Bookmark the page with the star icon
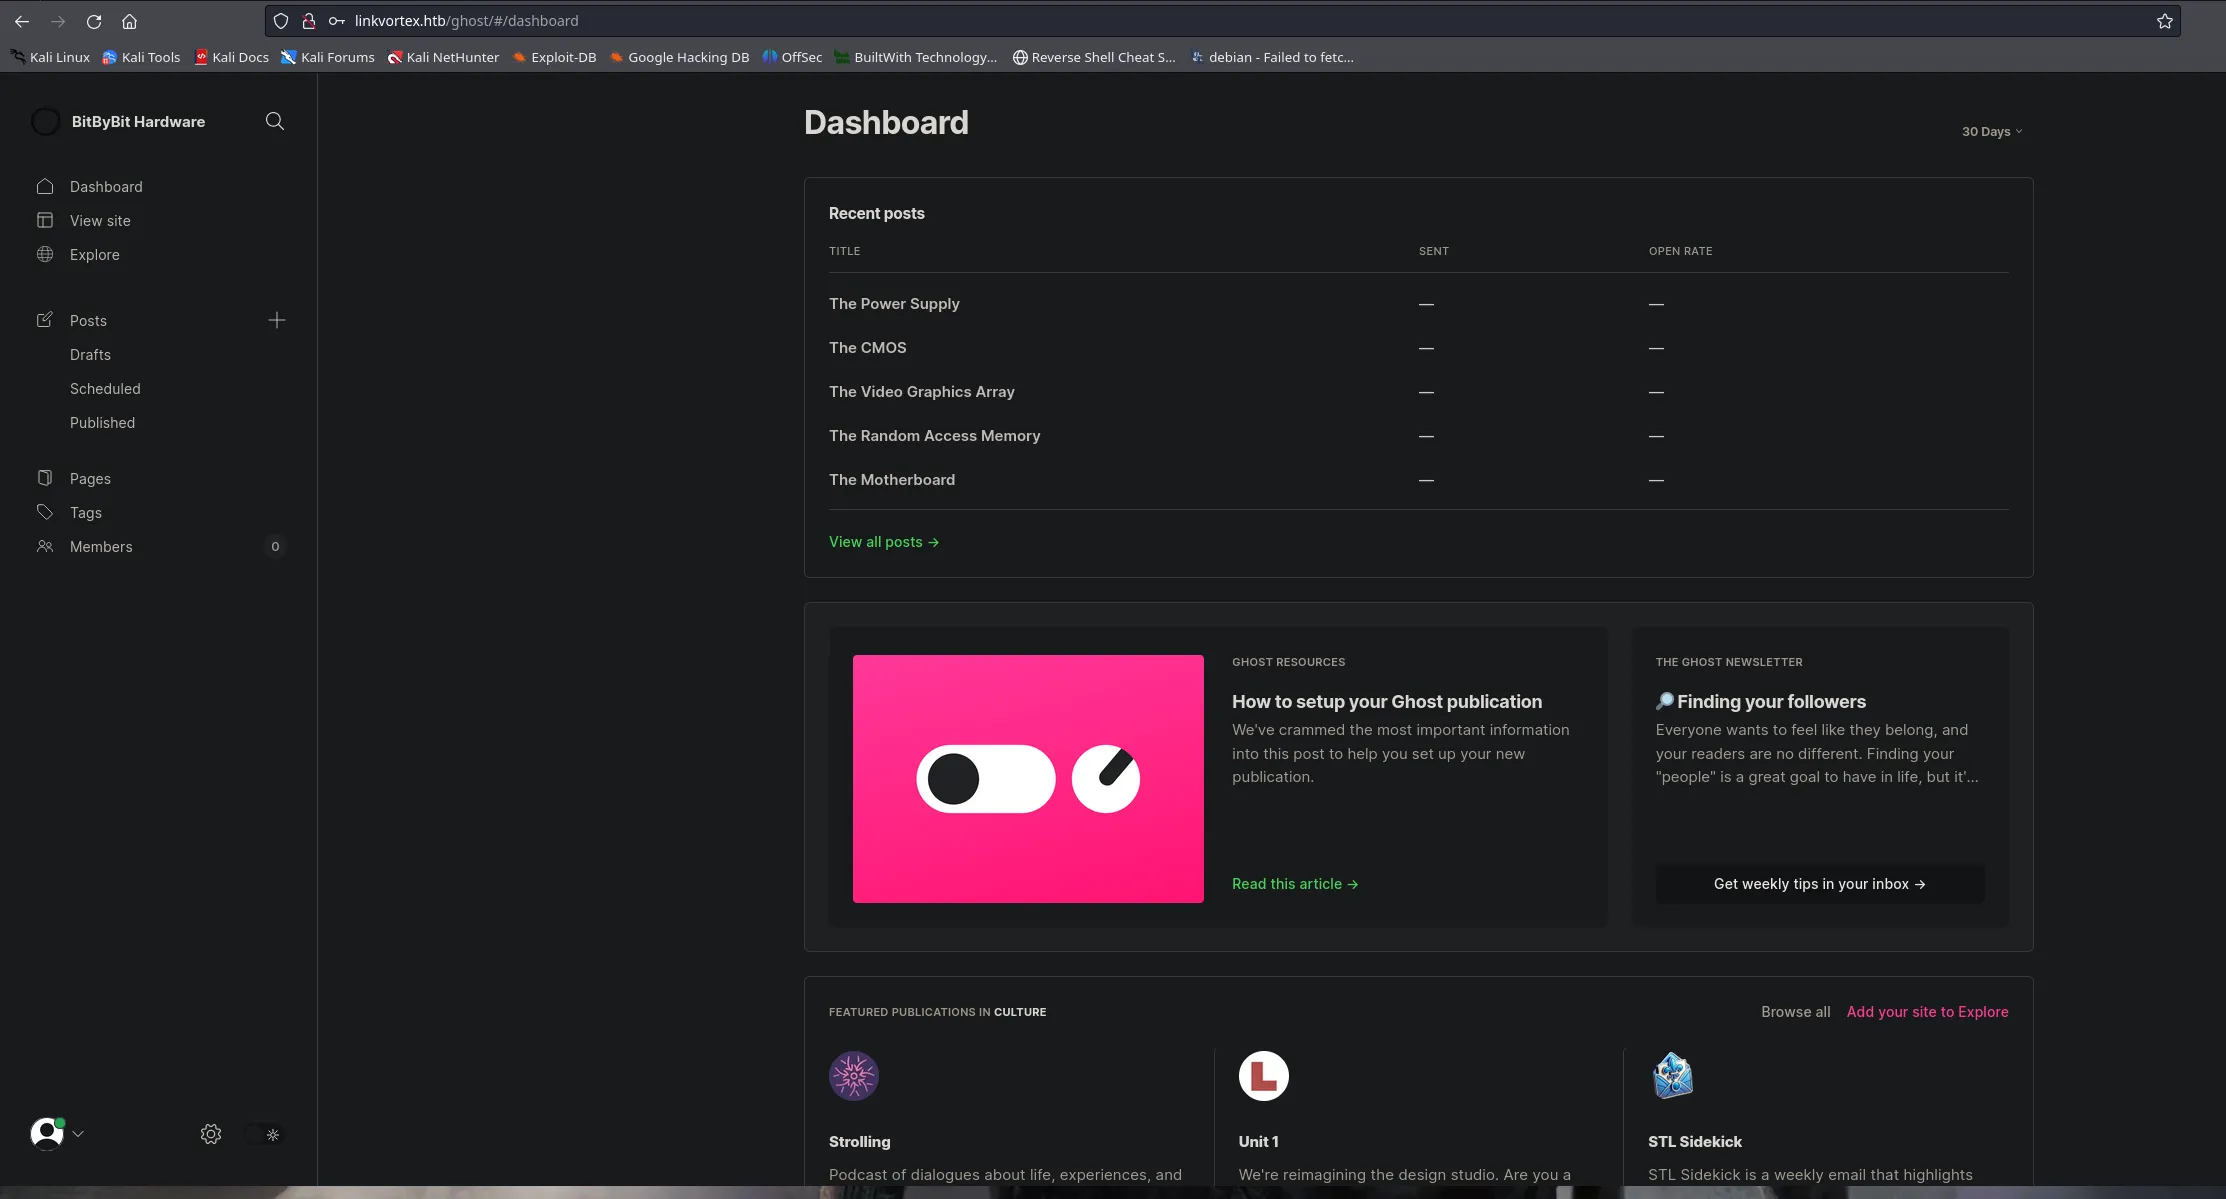Image resolution: width=2226 pixels, height=1199 pixels. [x=2164, y=21]
